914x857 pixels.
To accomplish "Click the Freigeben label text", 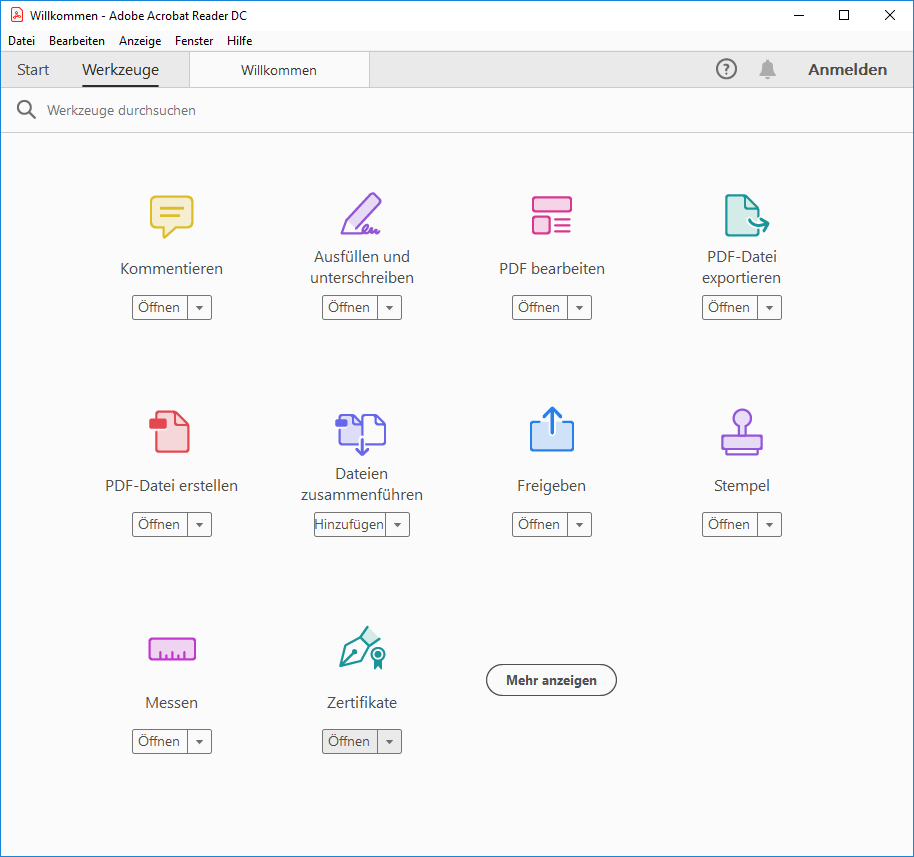I will (x=551, y=486).
